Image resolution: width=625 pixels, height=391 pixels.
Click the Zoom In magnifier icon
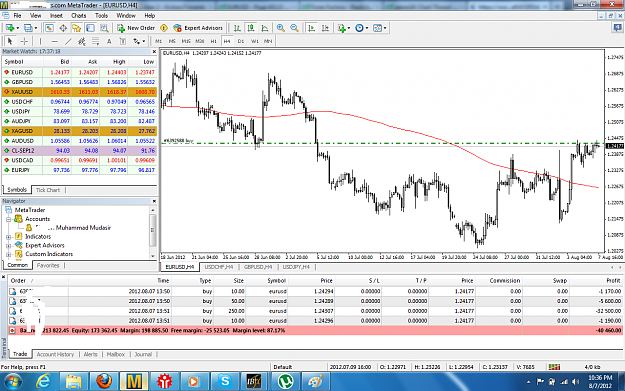281,28
